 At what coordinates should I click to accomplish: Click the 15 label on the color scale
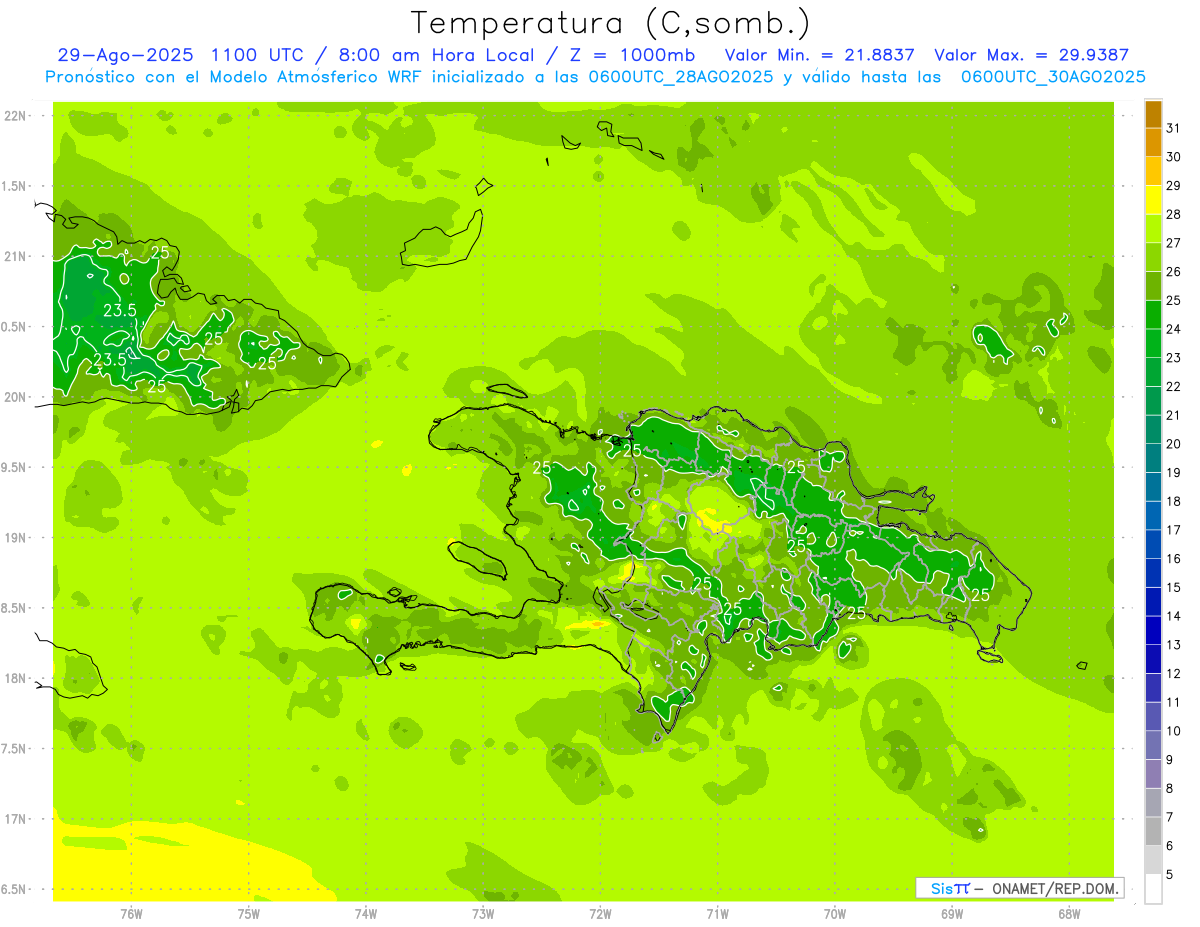(1174, 588)
